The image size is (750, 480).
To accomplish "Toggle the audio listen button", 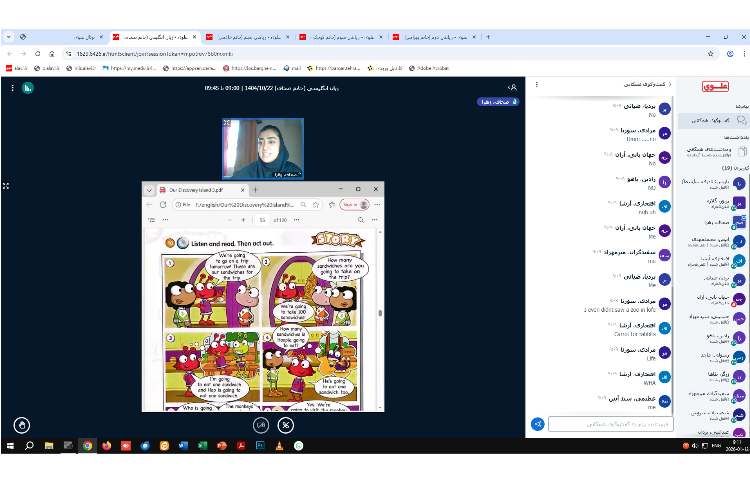I will tap(260, 425).
